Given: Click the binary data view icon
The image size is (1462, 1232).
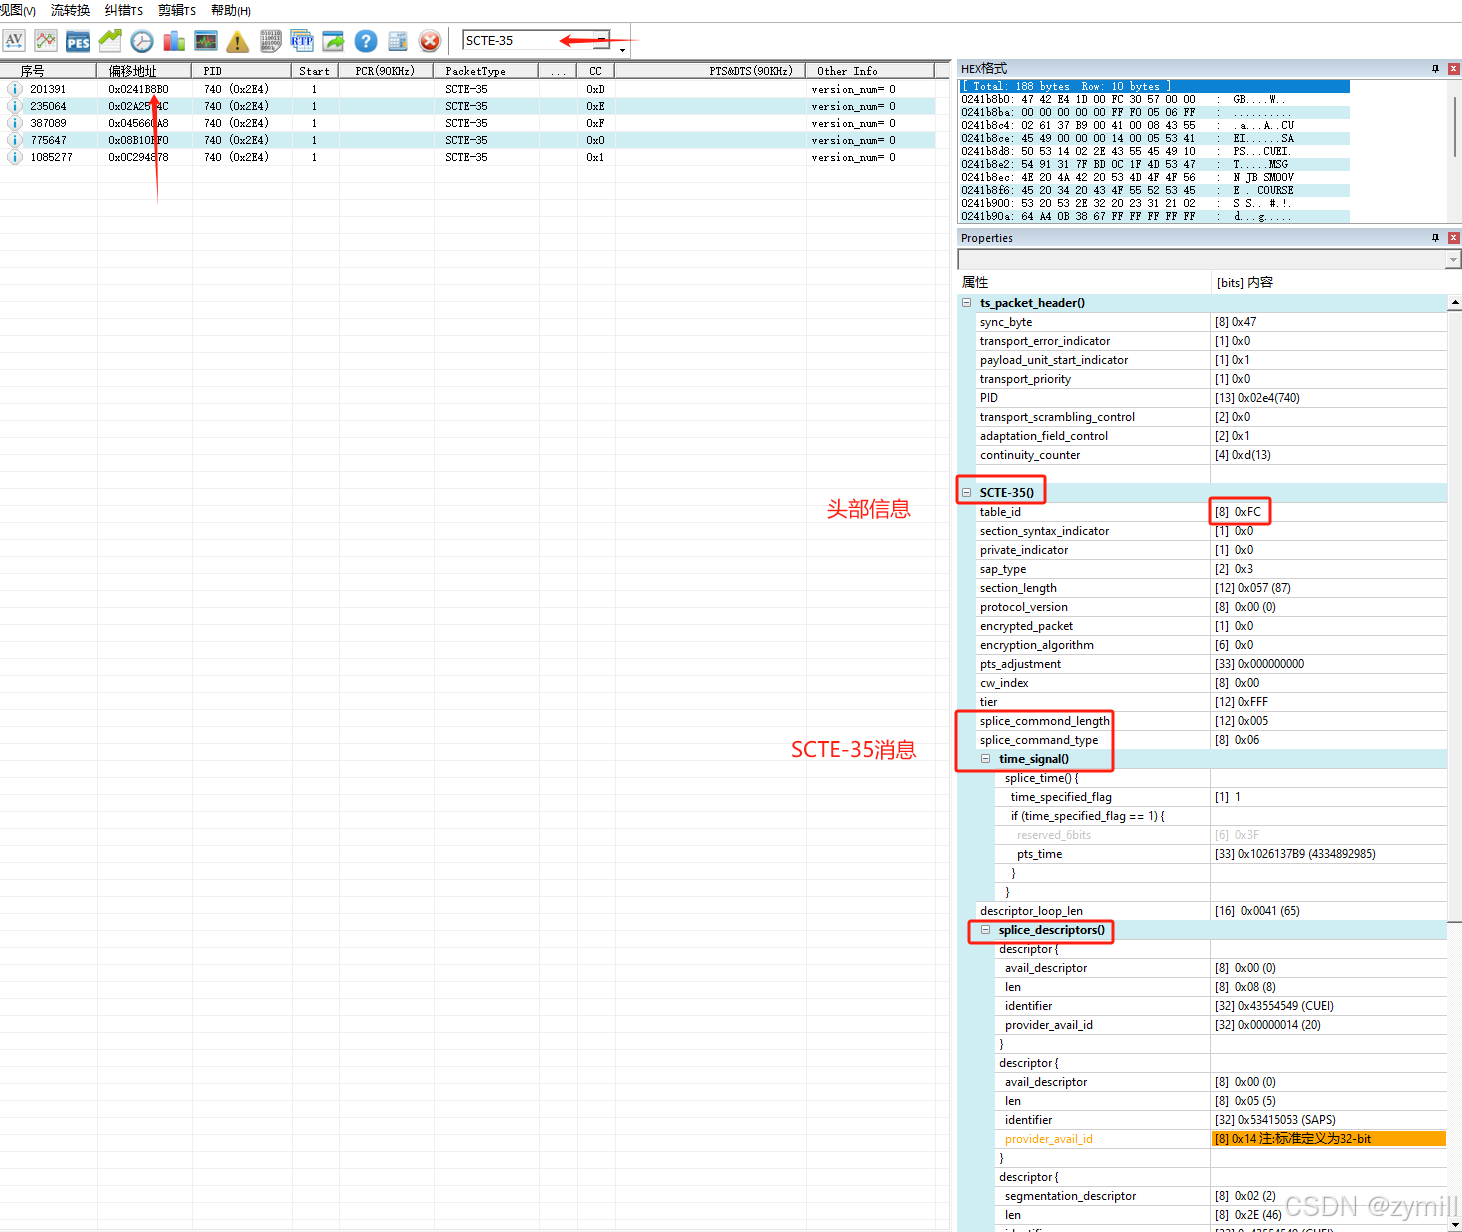Looking at the screenshot, I should (270, 41).
